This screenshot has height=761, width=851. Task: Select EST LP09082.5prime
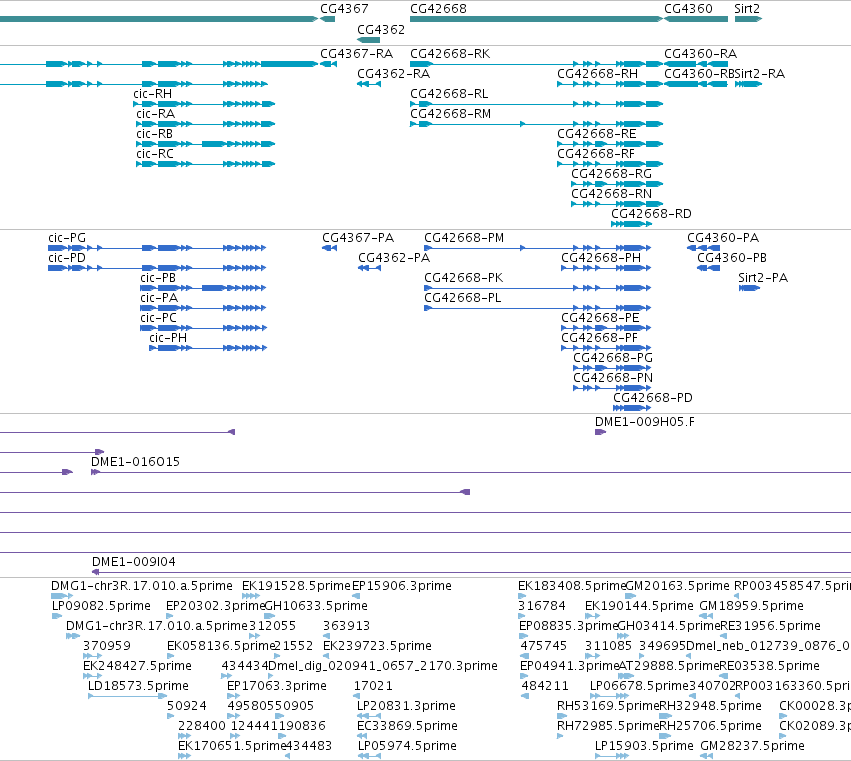coord(101,606)
